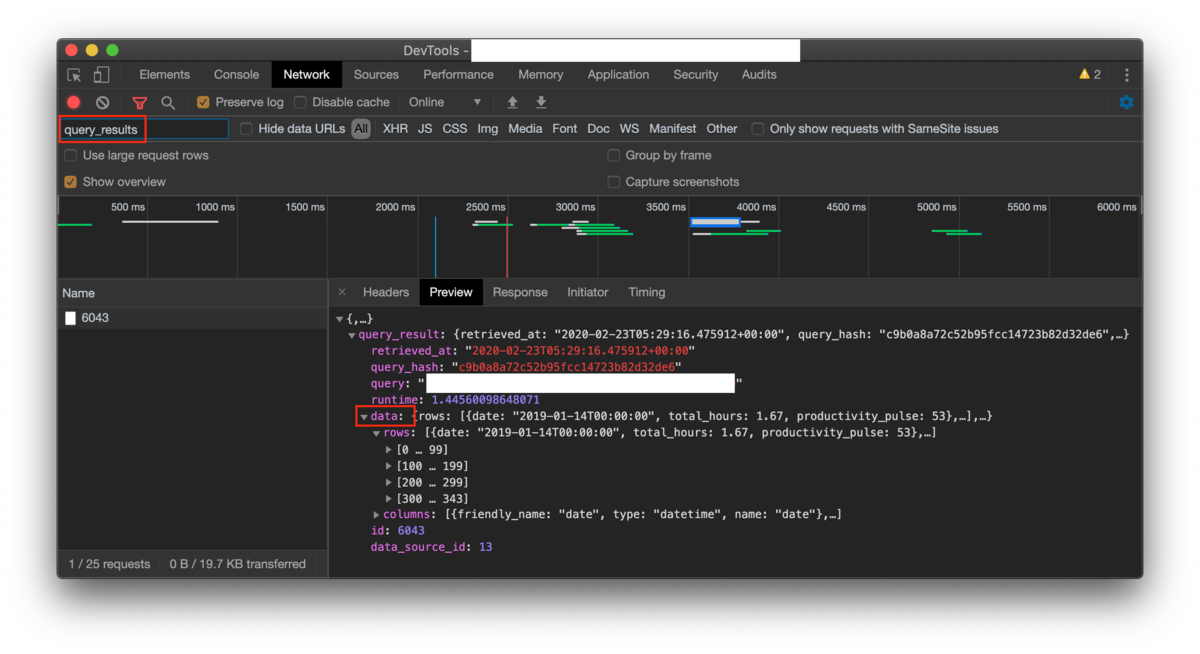Screen dimensions: 1200x654
Task: Show the Response tab
Action: [x=520, y=292]
